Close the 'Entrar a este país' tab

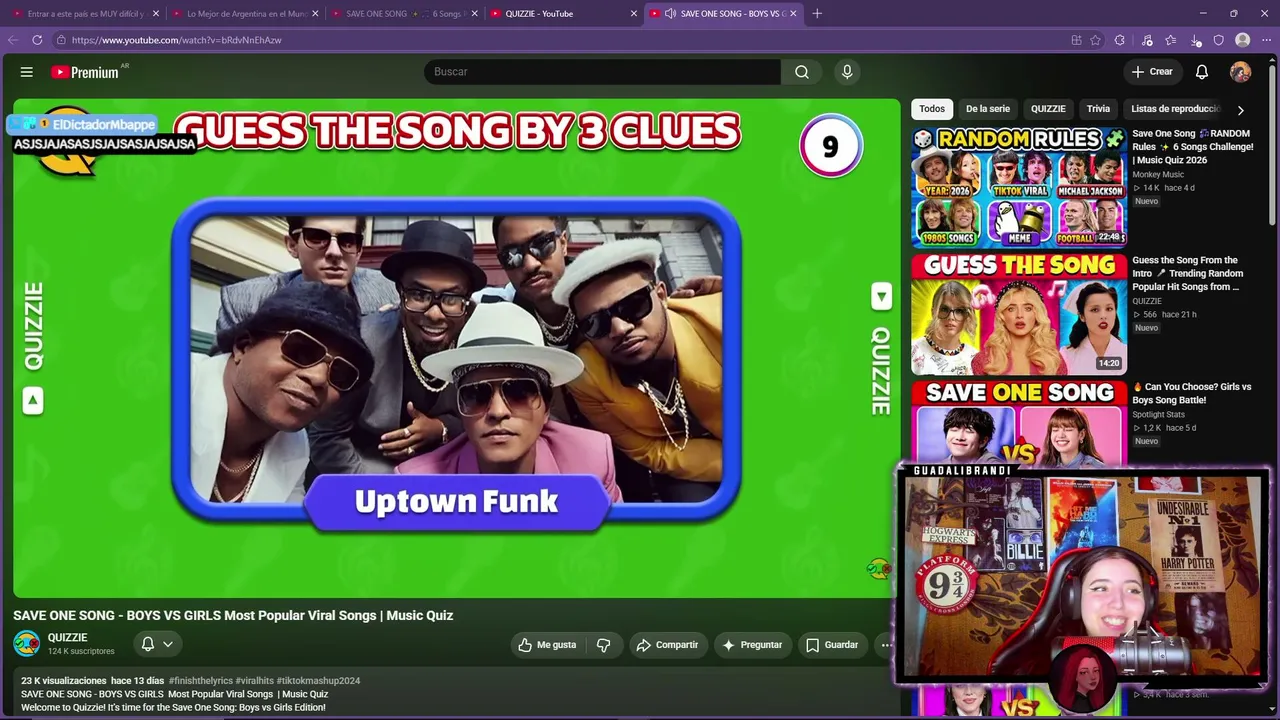[x=156, y=14]
